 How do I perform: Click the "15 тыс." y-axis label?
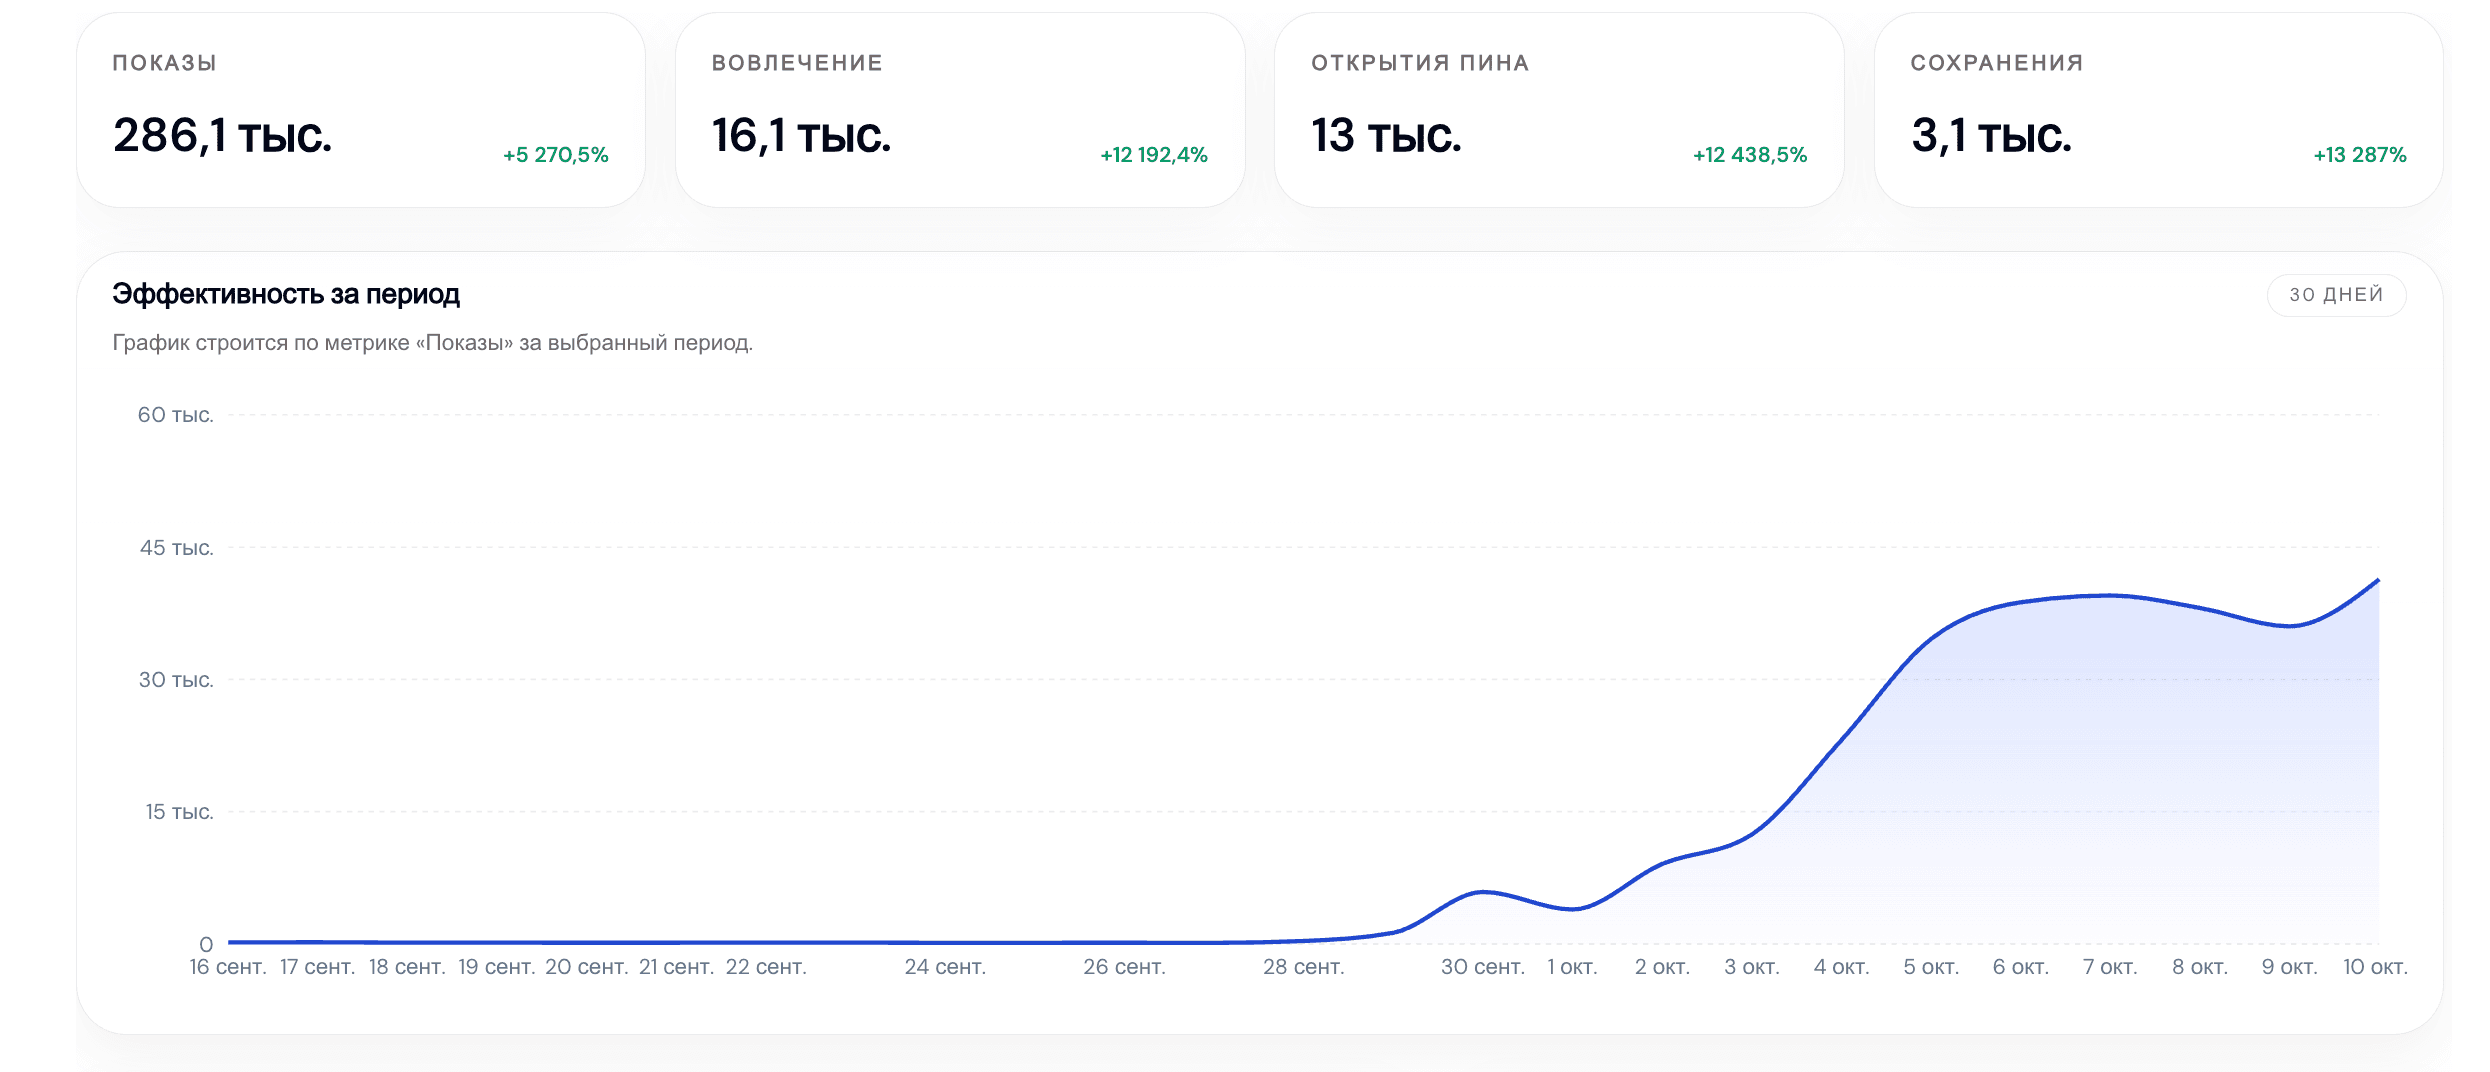point(180,812)
